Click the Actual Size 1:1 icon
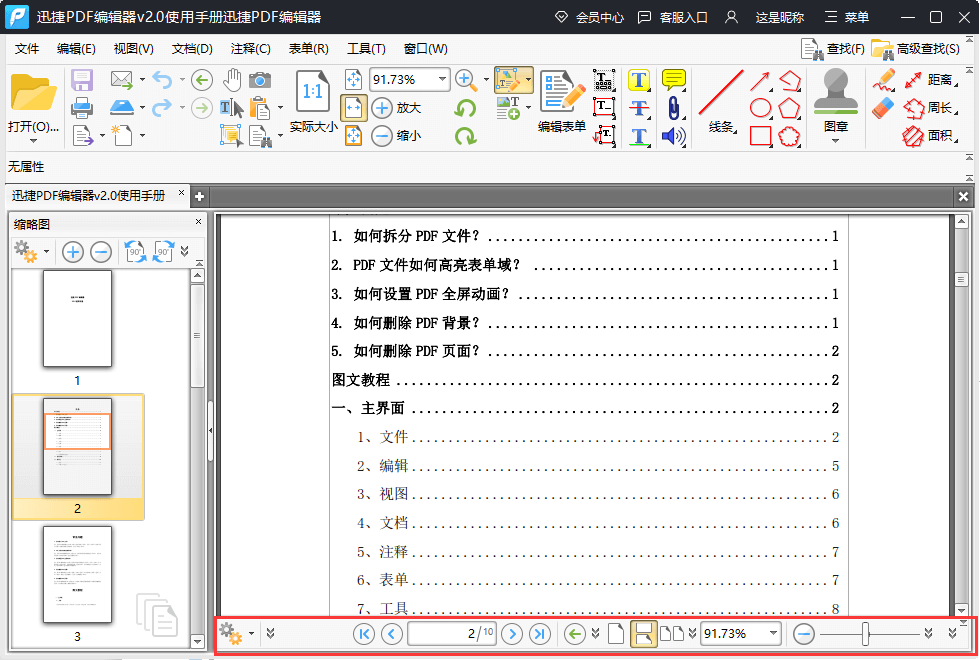Screen dimensions: 980x660 (x=312, y=92)
